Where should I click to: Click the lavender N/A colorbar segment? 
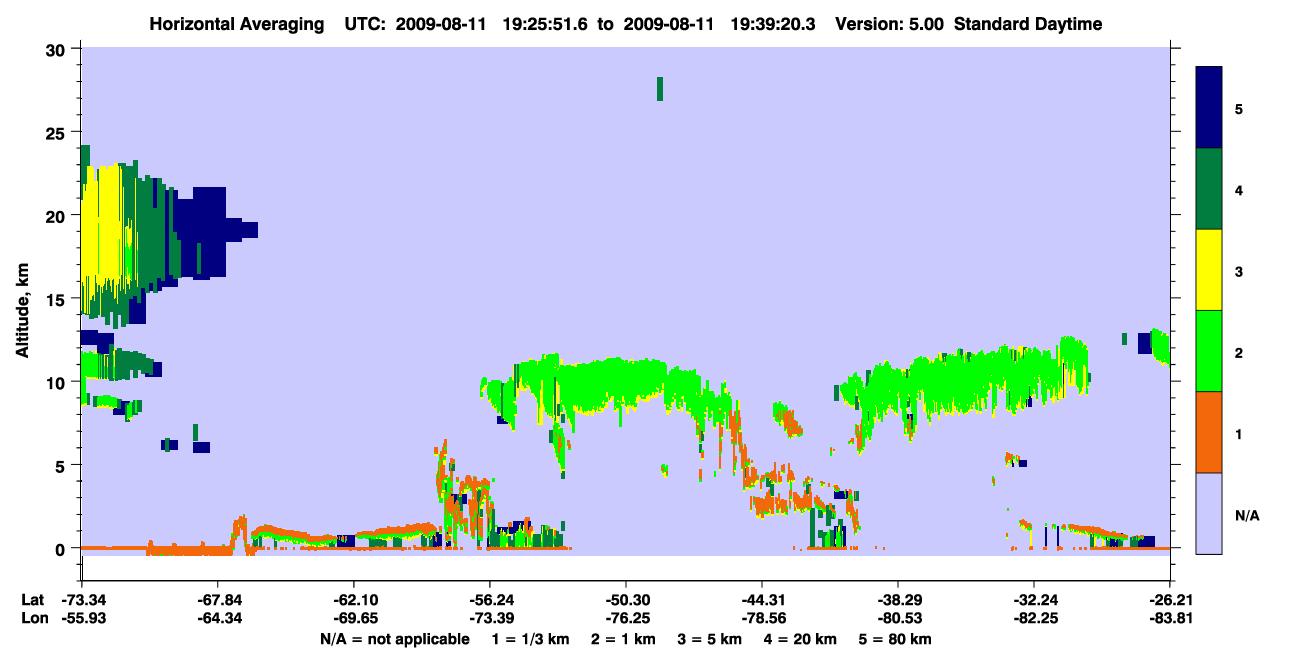1209,513
